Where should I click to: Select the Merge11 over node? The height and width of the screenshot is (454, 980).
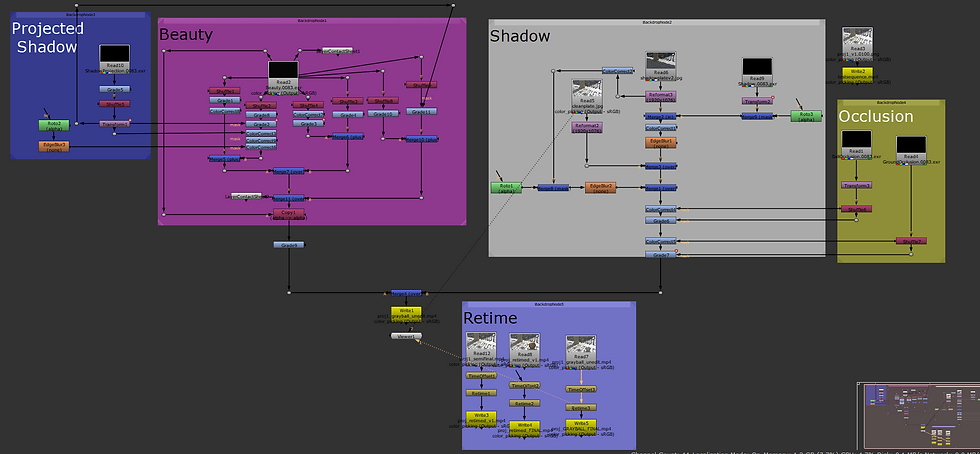(x=289, y=198)
